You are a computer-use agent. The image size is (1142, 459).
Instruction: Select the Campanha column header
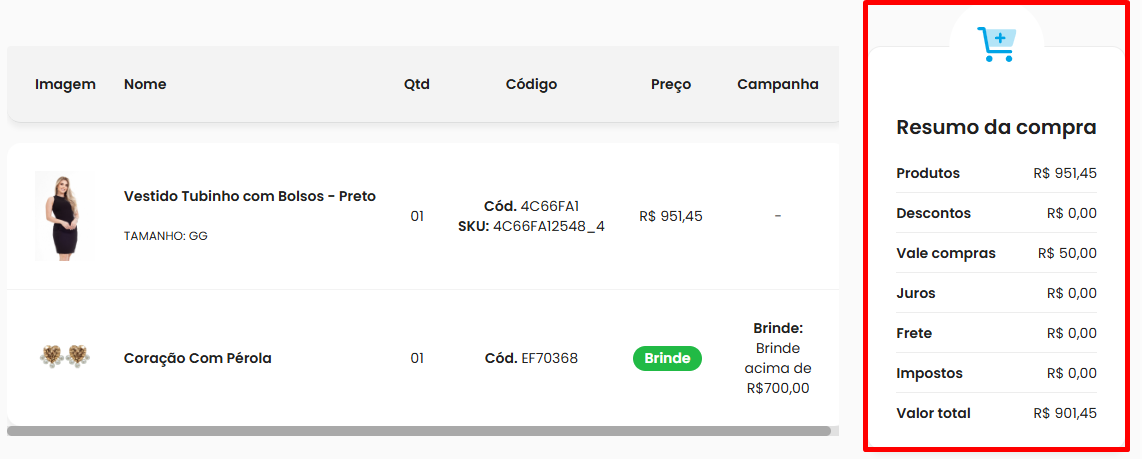point(778,85)
